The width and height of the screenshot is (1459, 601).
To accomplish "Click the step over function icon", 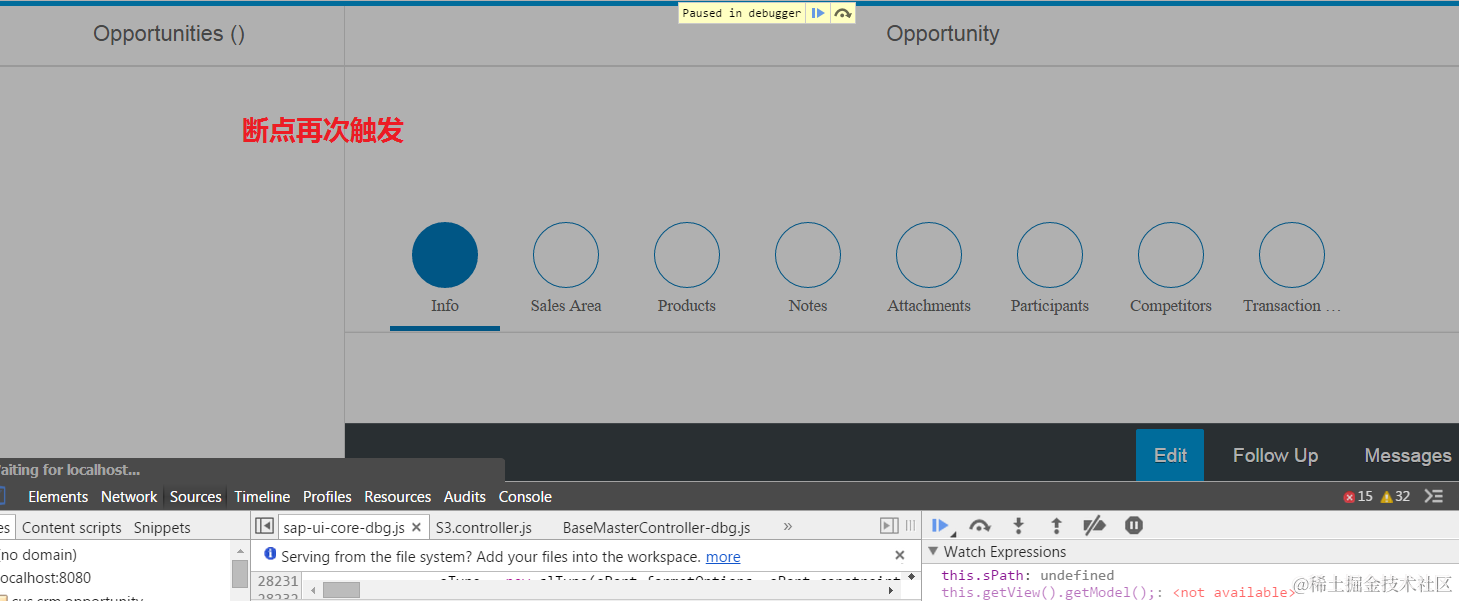I will click(x=980, y=526).
